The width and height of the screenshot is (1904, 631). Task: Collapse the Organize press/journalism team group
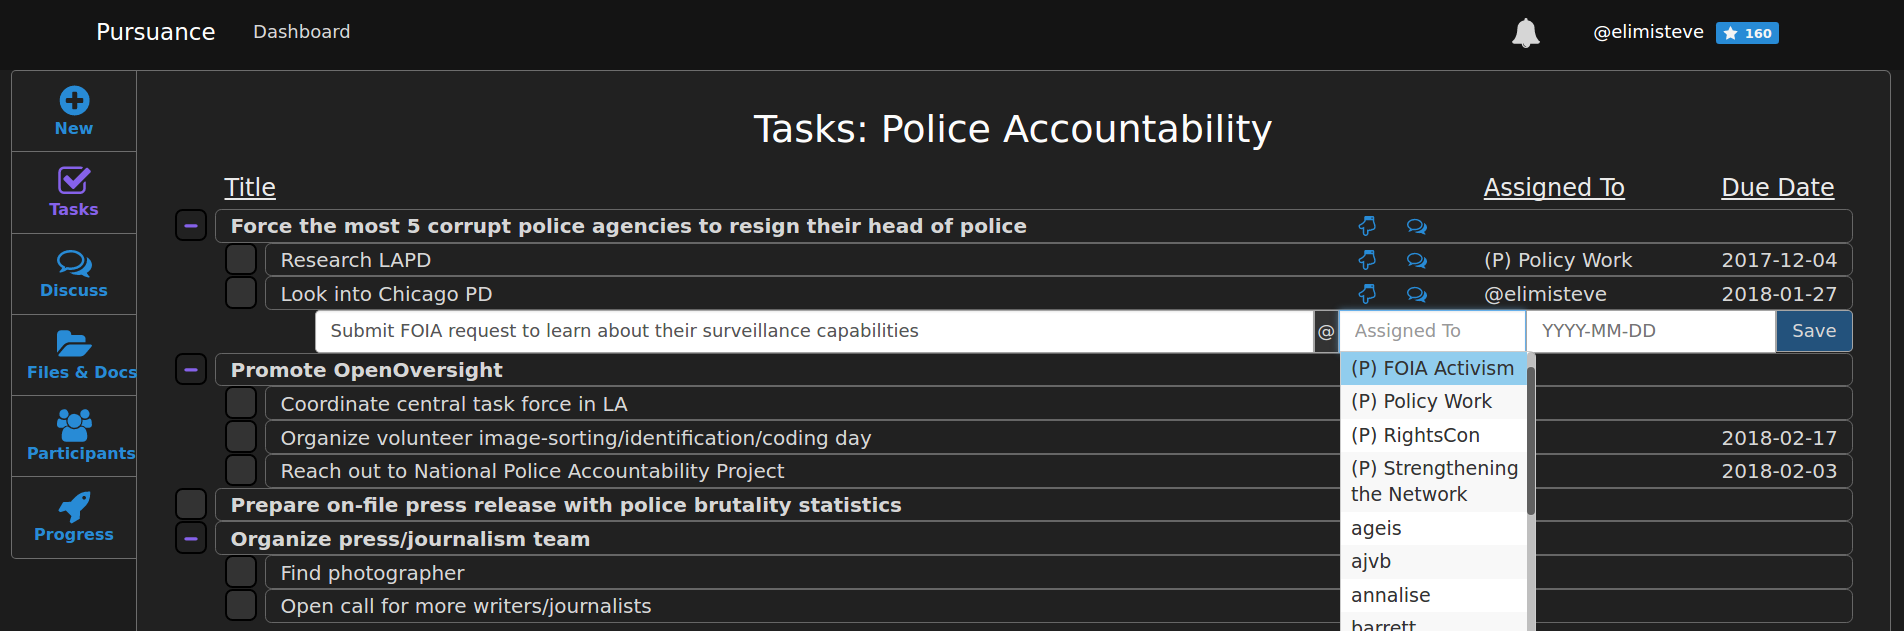click(191, 538)
